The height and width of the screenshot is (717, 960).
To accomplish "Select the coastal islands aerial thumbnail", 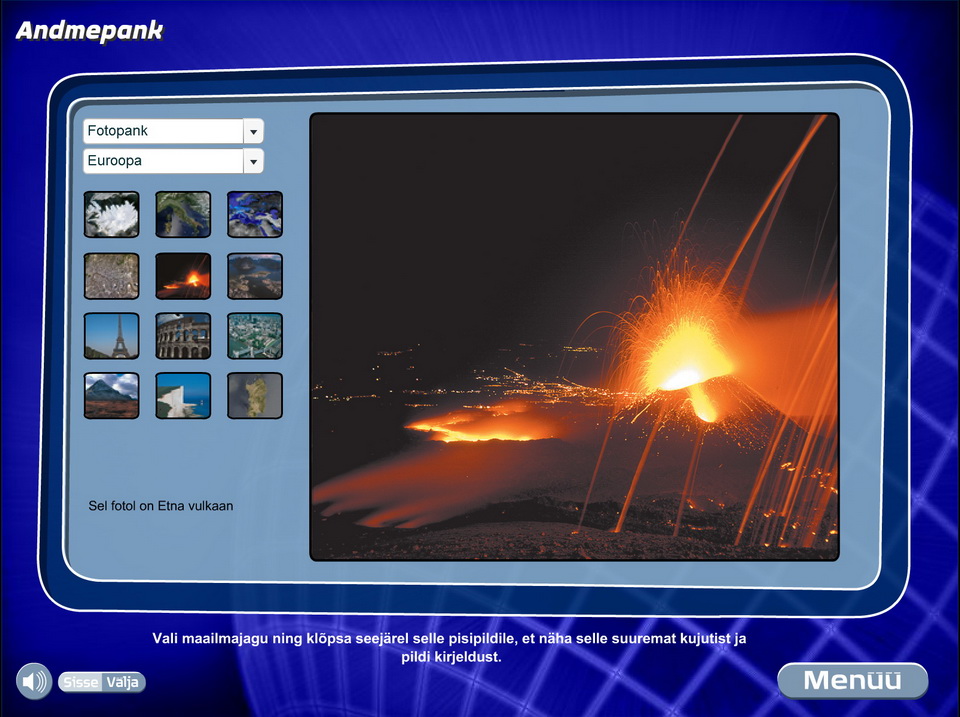I will 255,276.
